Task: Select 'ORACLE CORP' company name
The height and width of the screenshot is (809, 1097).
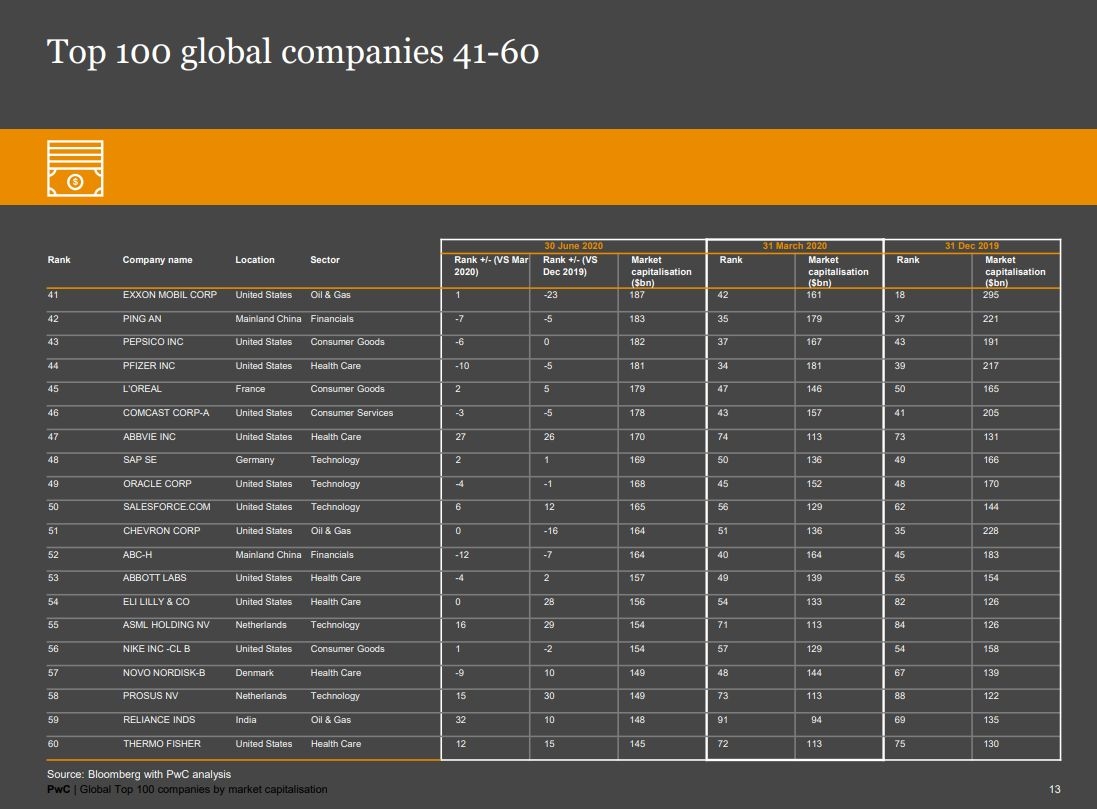Action: tap(157, 484)
